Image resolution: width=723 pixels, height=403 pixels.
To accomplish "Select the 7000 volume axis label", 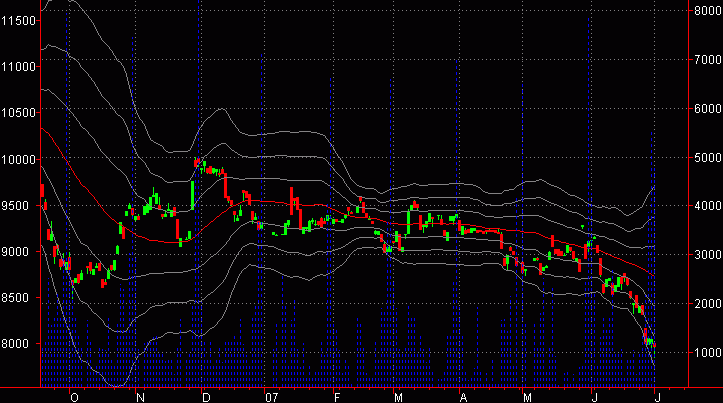I will tap(708, 59).
